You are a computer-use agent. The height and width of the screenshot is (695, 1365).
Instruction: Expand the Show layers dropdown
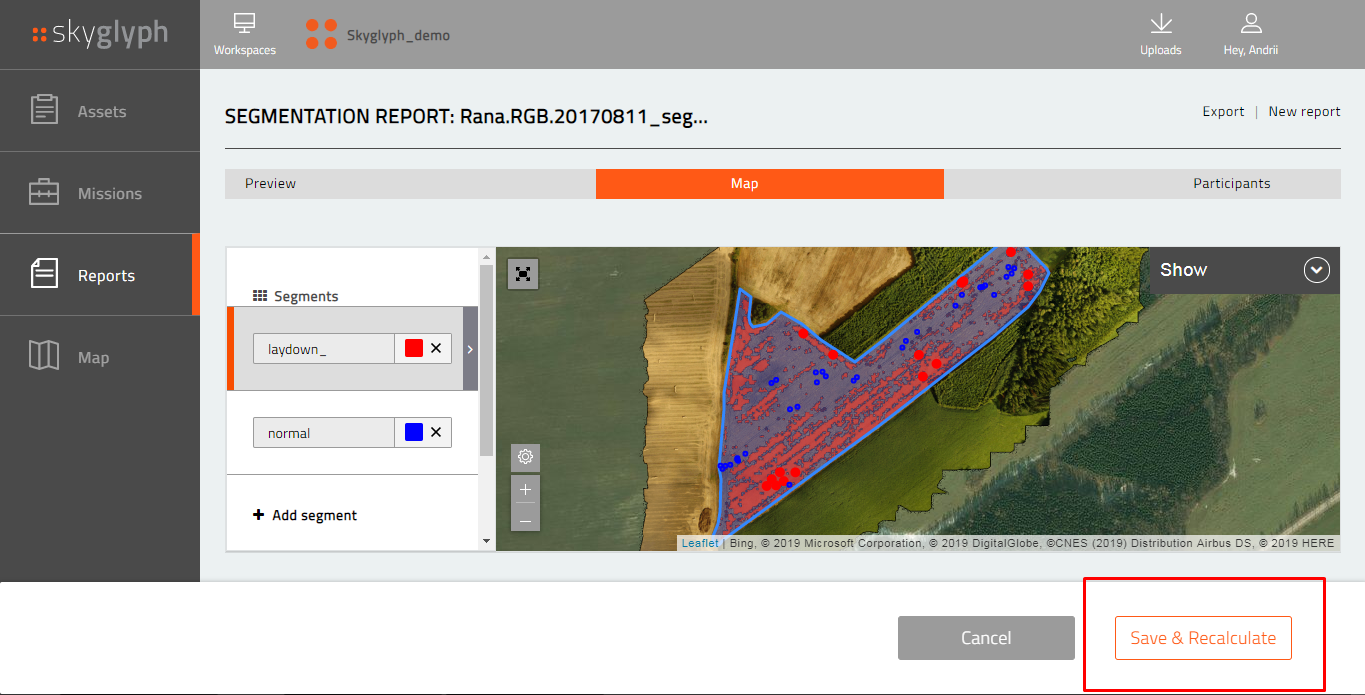tap(1317, 270)
